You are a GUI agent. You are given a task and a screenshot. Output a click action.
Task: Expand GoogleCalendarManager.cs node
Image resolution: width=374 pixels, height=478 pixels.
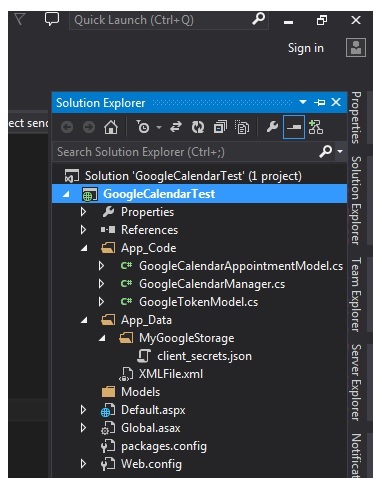[x=101, y=284]
